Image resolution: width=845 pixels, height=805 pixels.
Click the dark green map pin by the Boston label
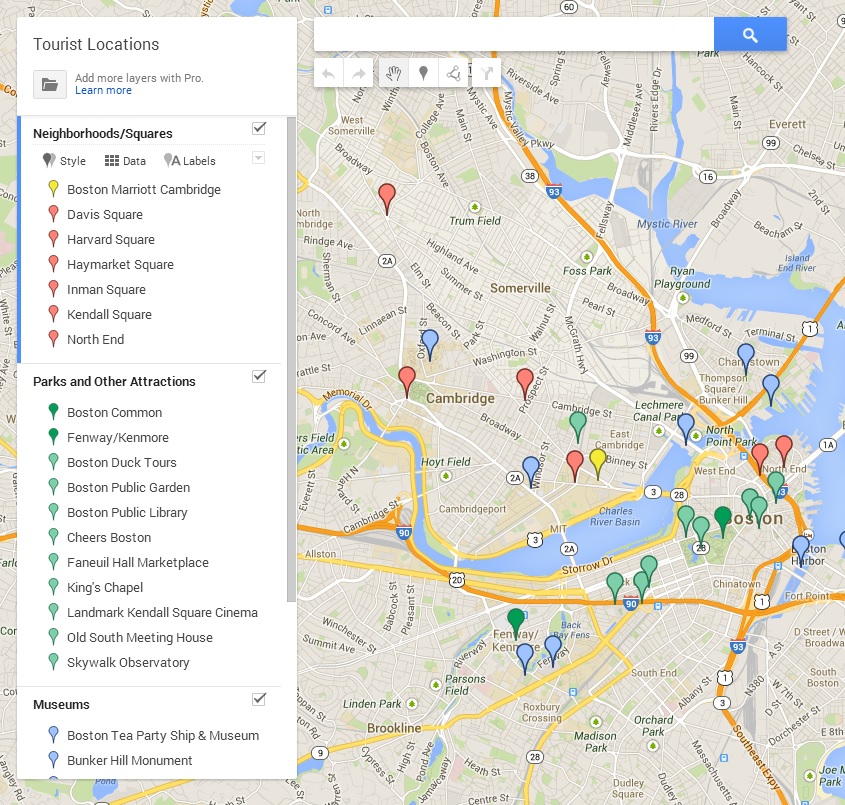(x=723, y=522)
